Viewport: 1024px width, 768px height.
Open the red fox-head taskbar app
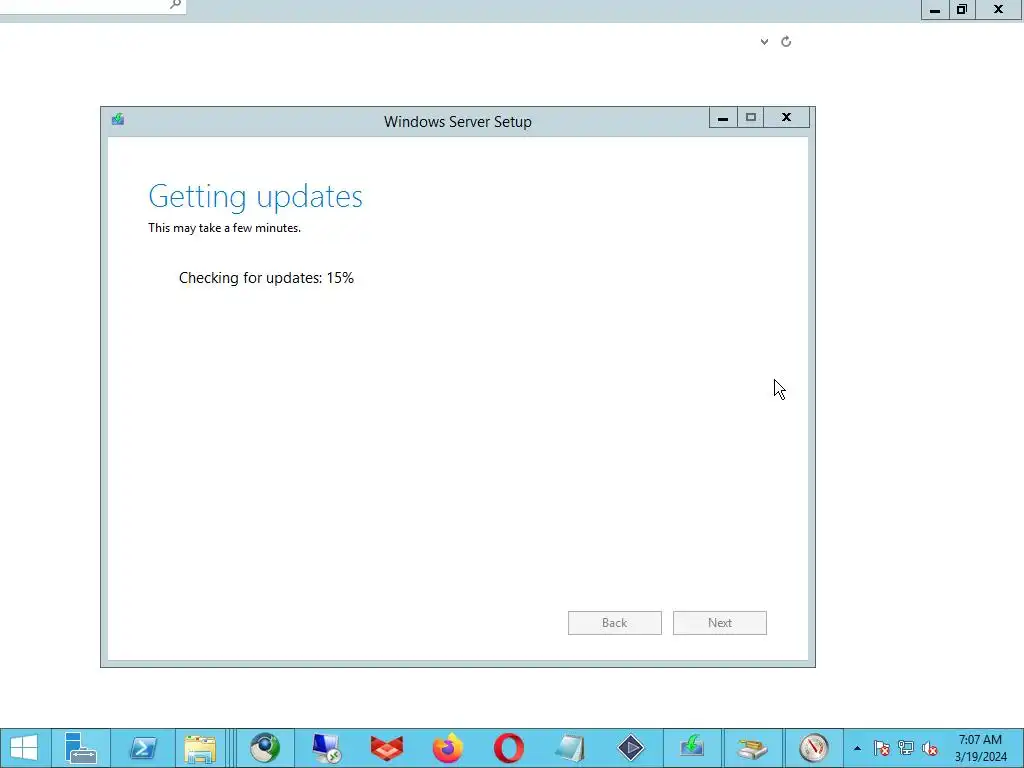pos(387,748)
